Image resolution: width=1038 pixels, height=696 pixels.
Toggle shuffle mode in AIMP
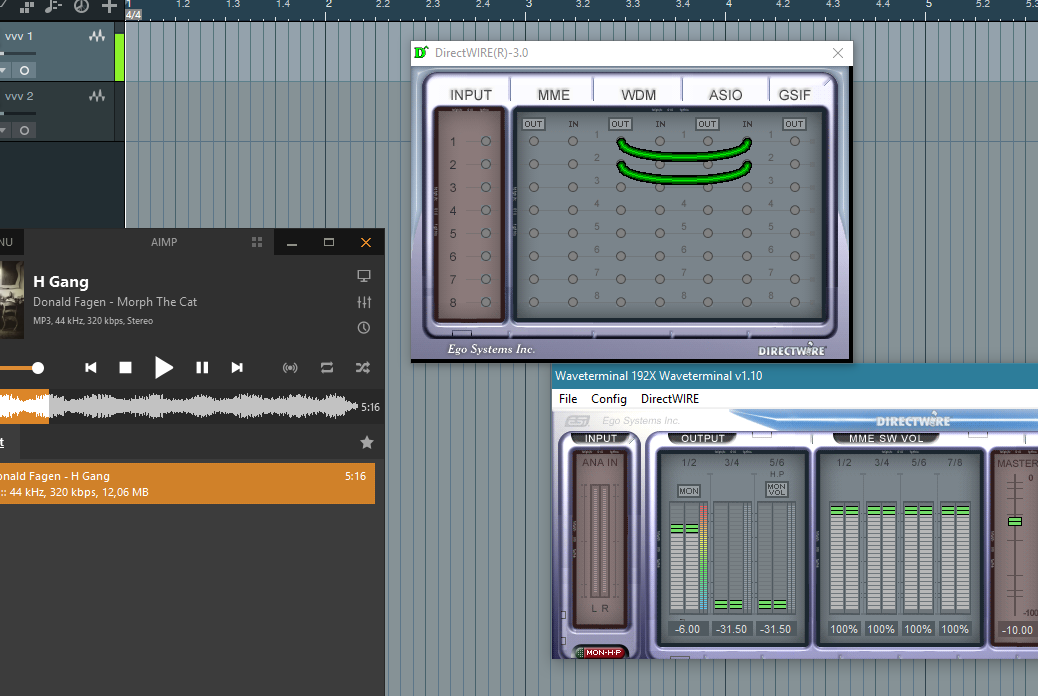click(x=363, y=368)
